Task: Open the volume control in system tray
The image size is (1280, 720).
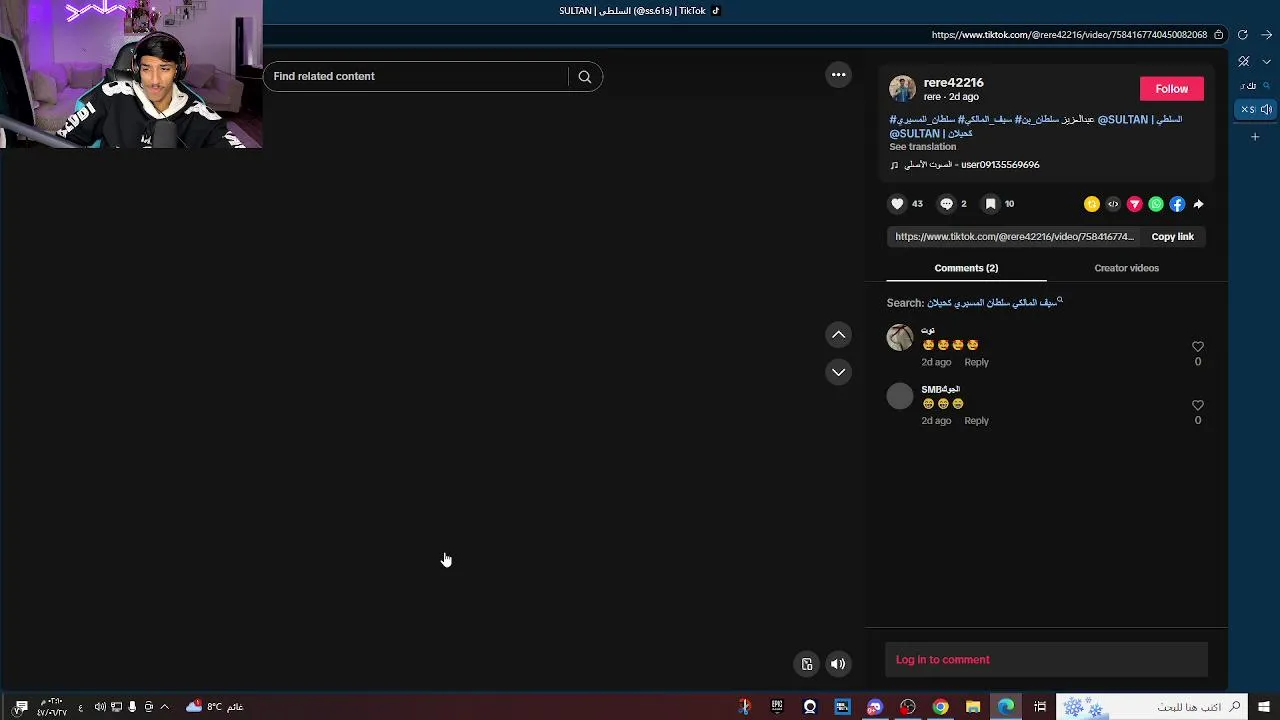Action: [100, 707]
